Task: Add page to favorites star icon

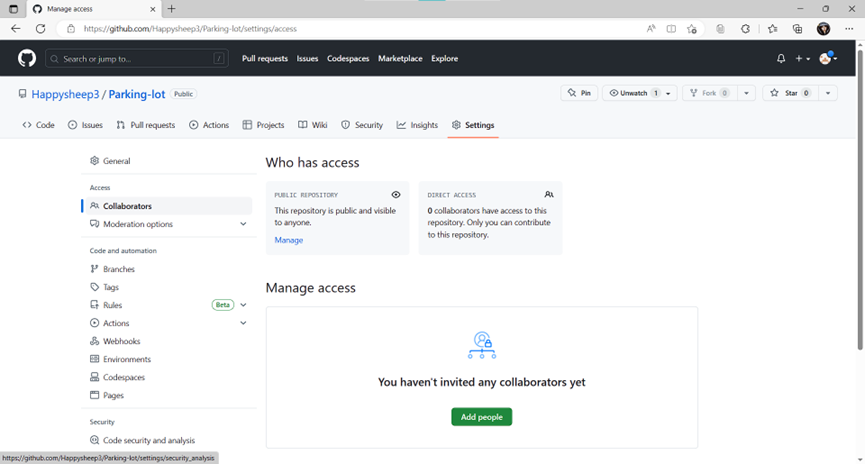Action: pyautogui.click(x=692, y=29)
